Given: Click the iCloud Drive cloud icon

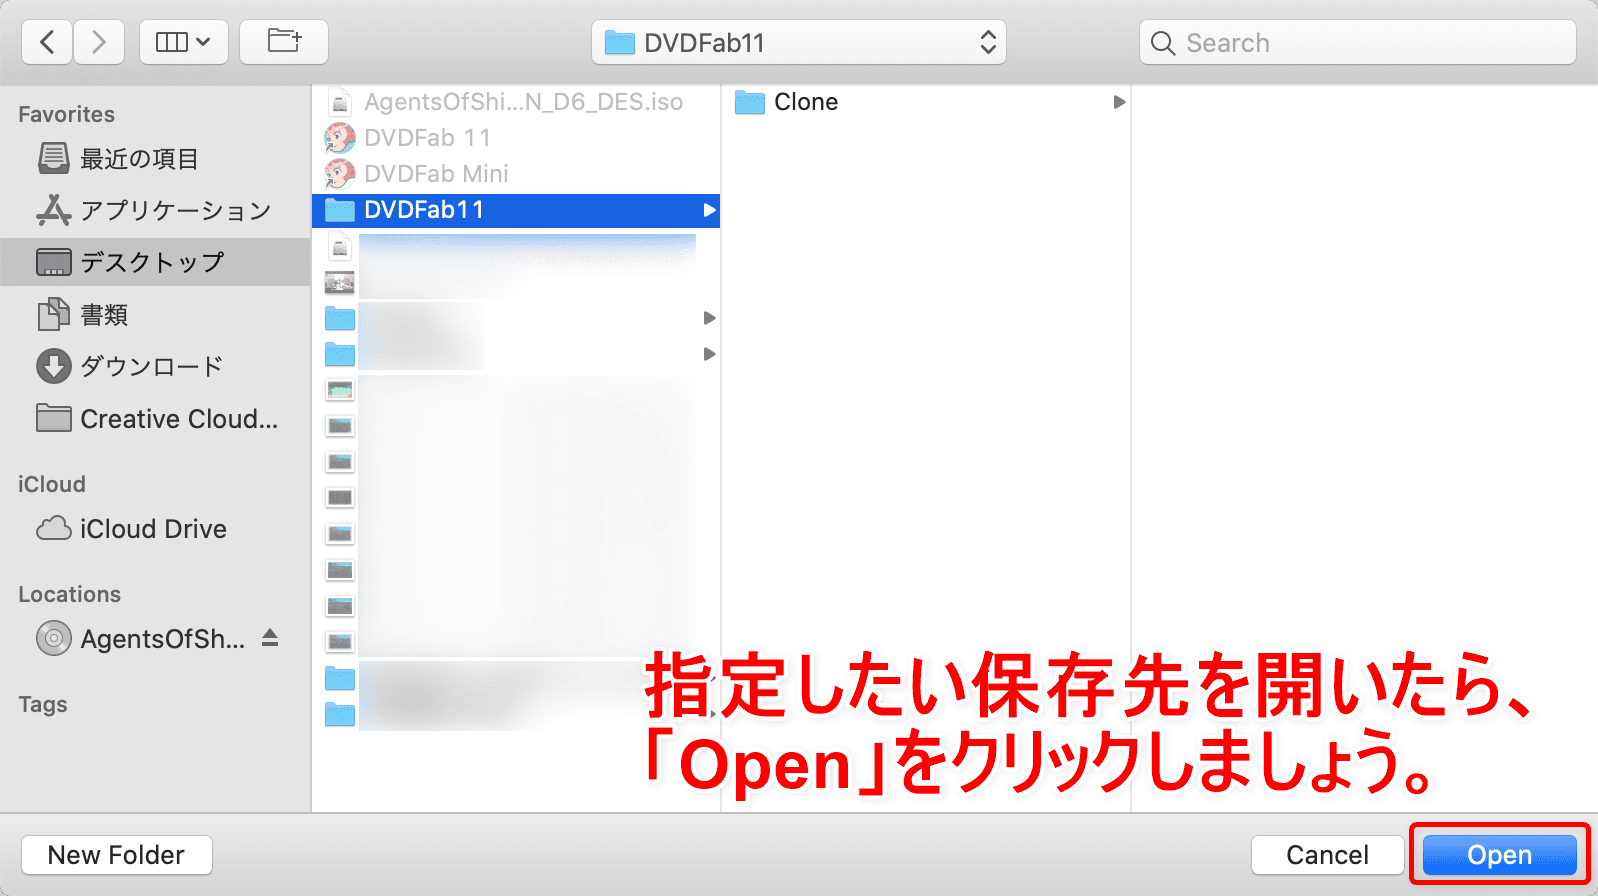Looking at the screenshot, I should point(53,528).
